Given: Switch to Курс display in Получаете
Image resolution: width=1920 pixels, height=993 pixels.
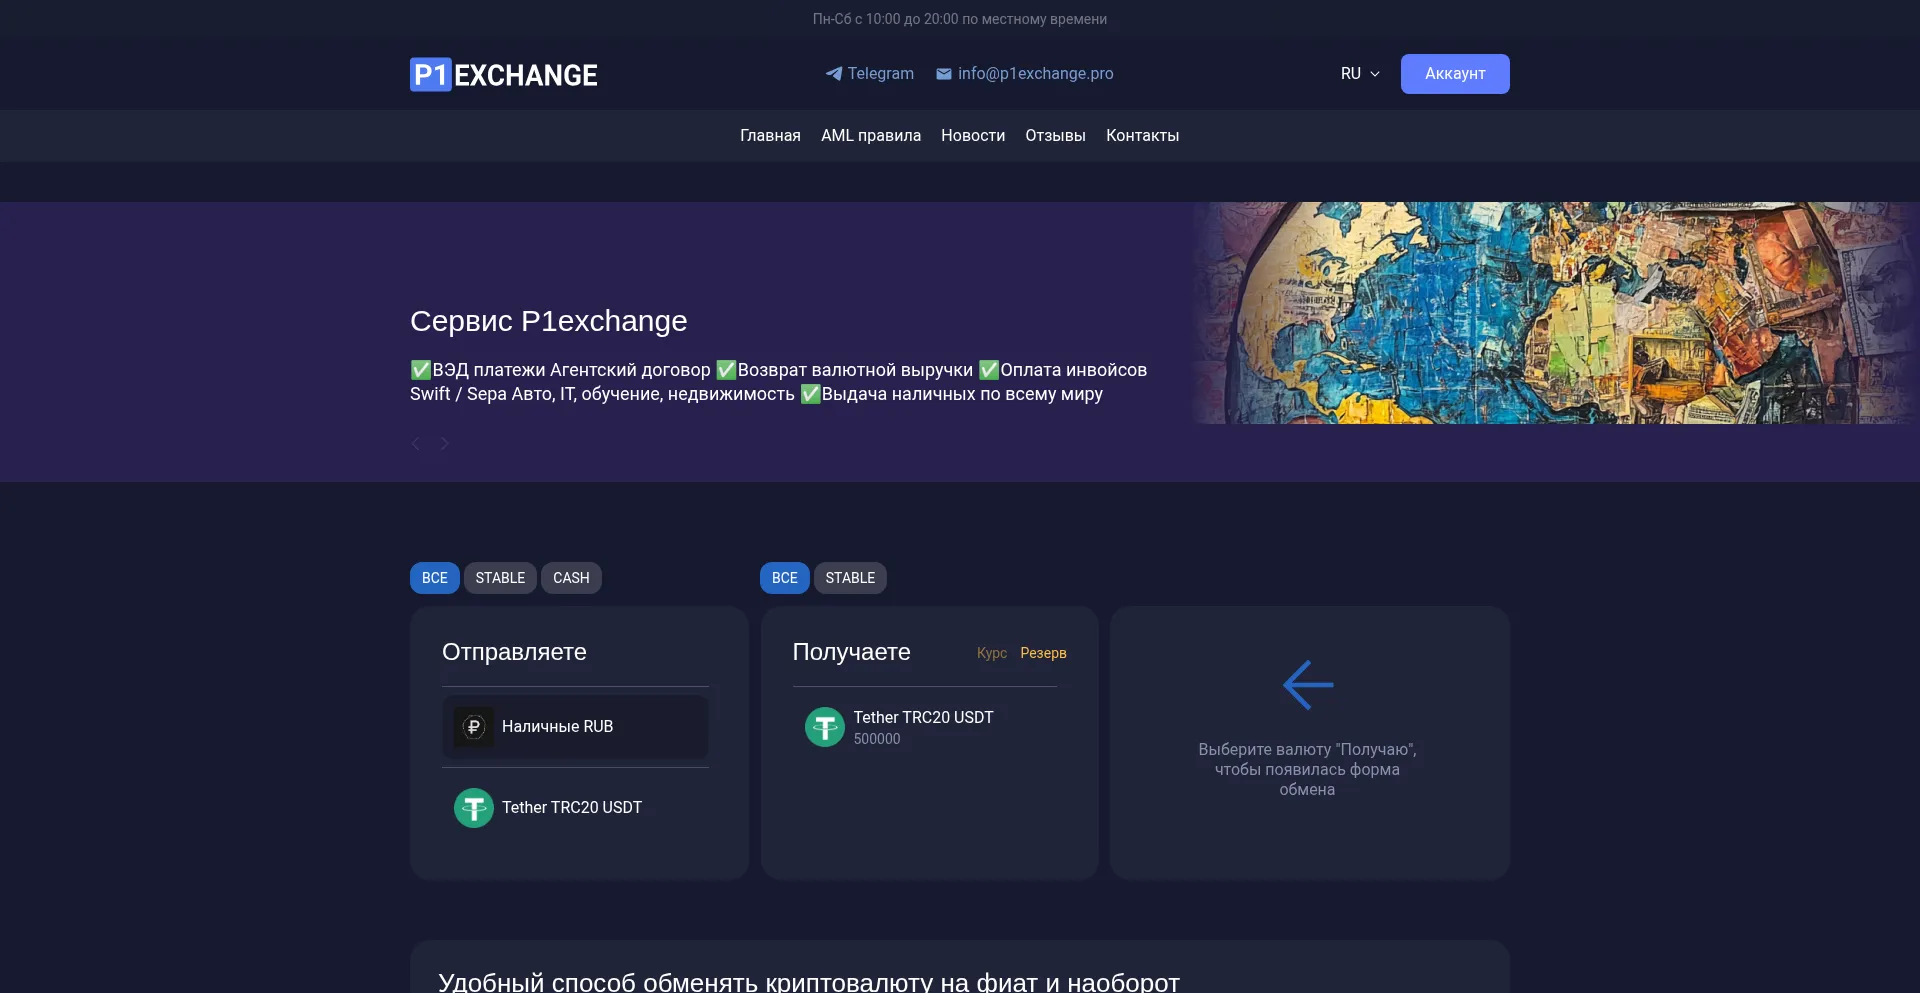Looking at the screenshot, I should (992, 653).
